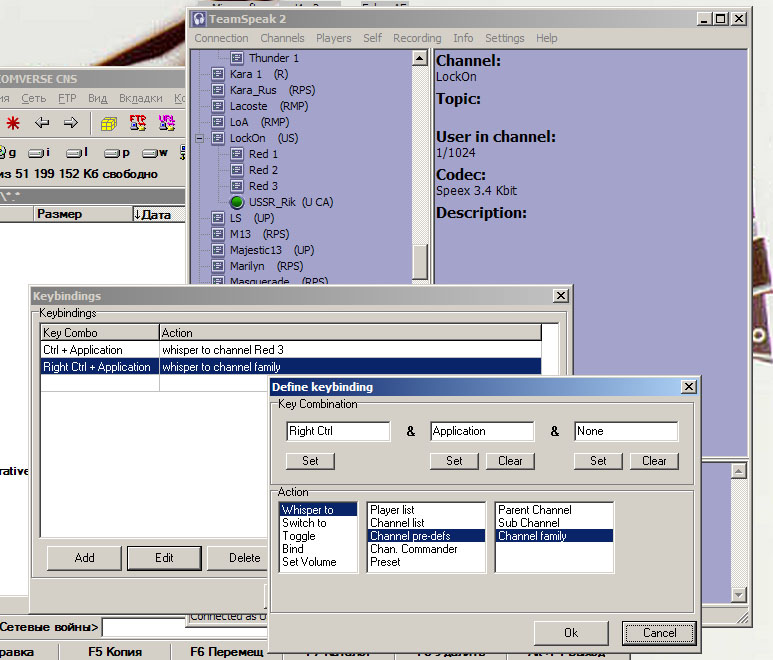Select the 'Switch to' action
This screenshot has height=660, width=773.
(318, 523)
